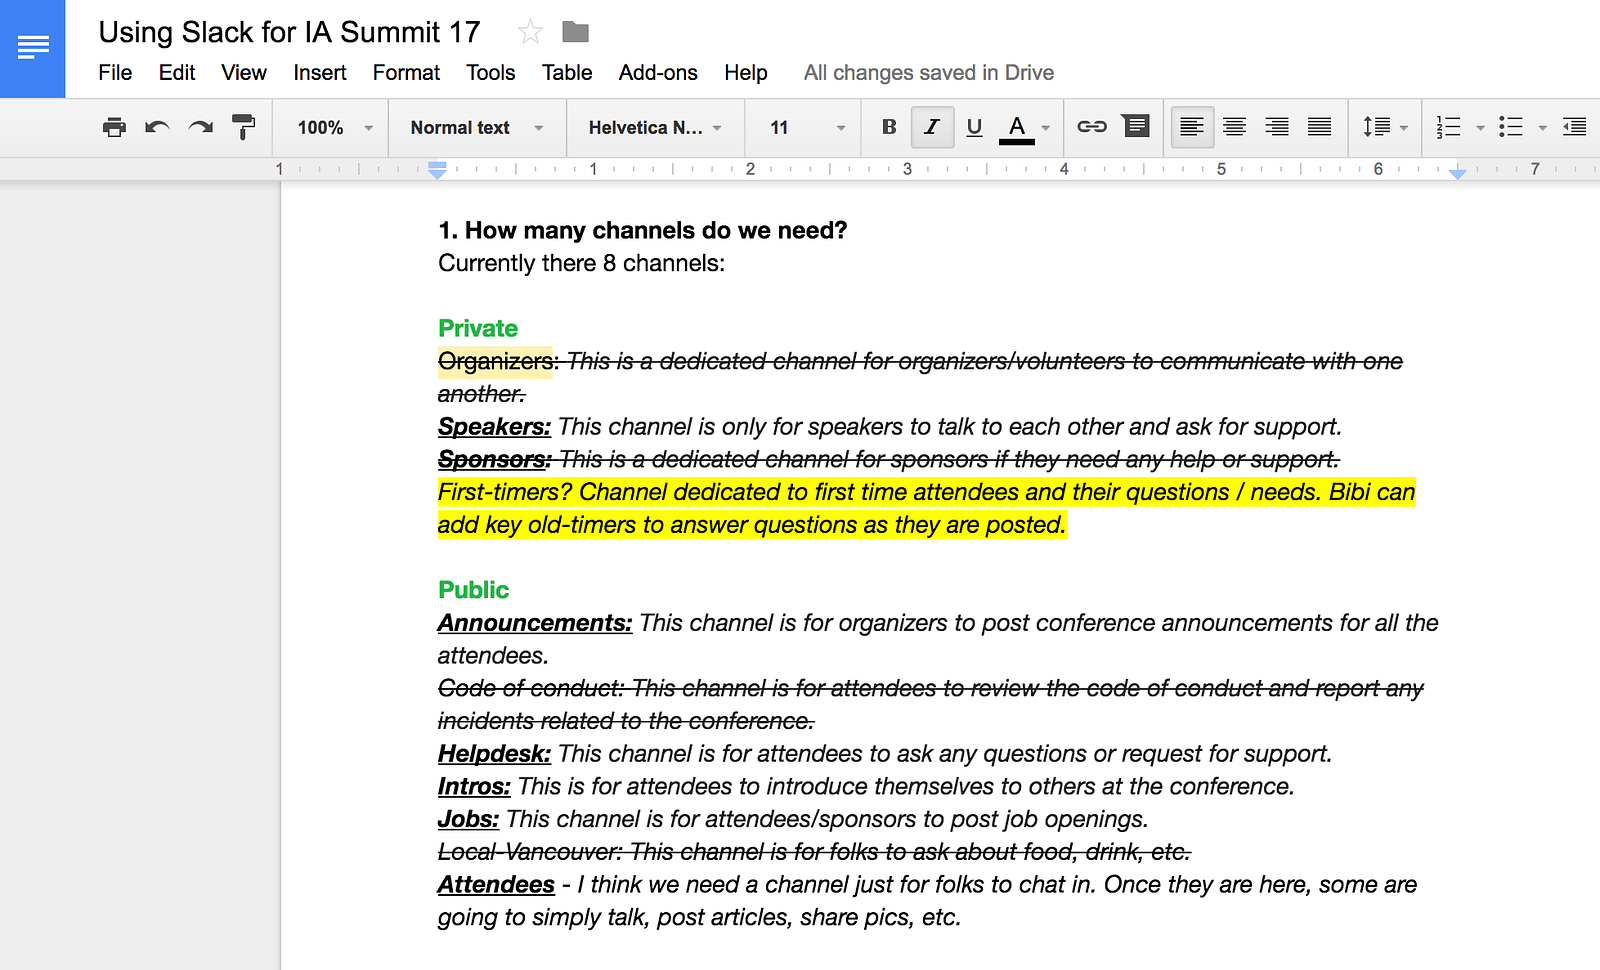Insert a comment using the comment icon

coord(1136,126)
